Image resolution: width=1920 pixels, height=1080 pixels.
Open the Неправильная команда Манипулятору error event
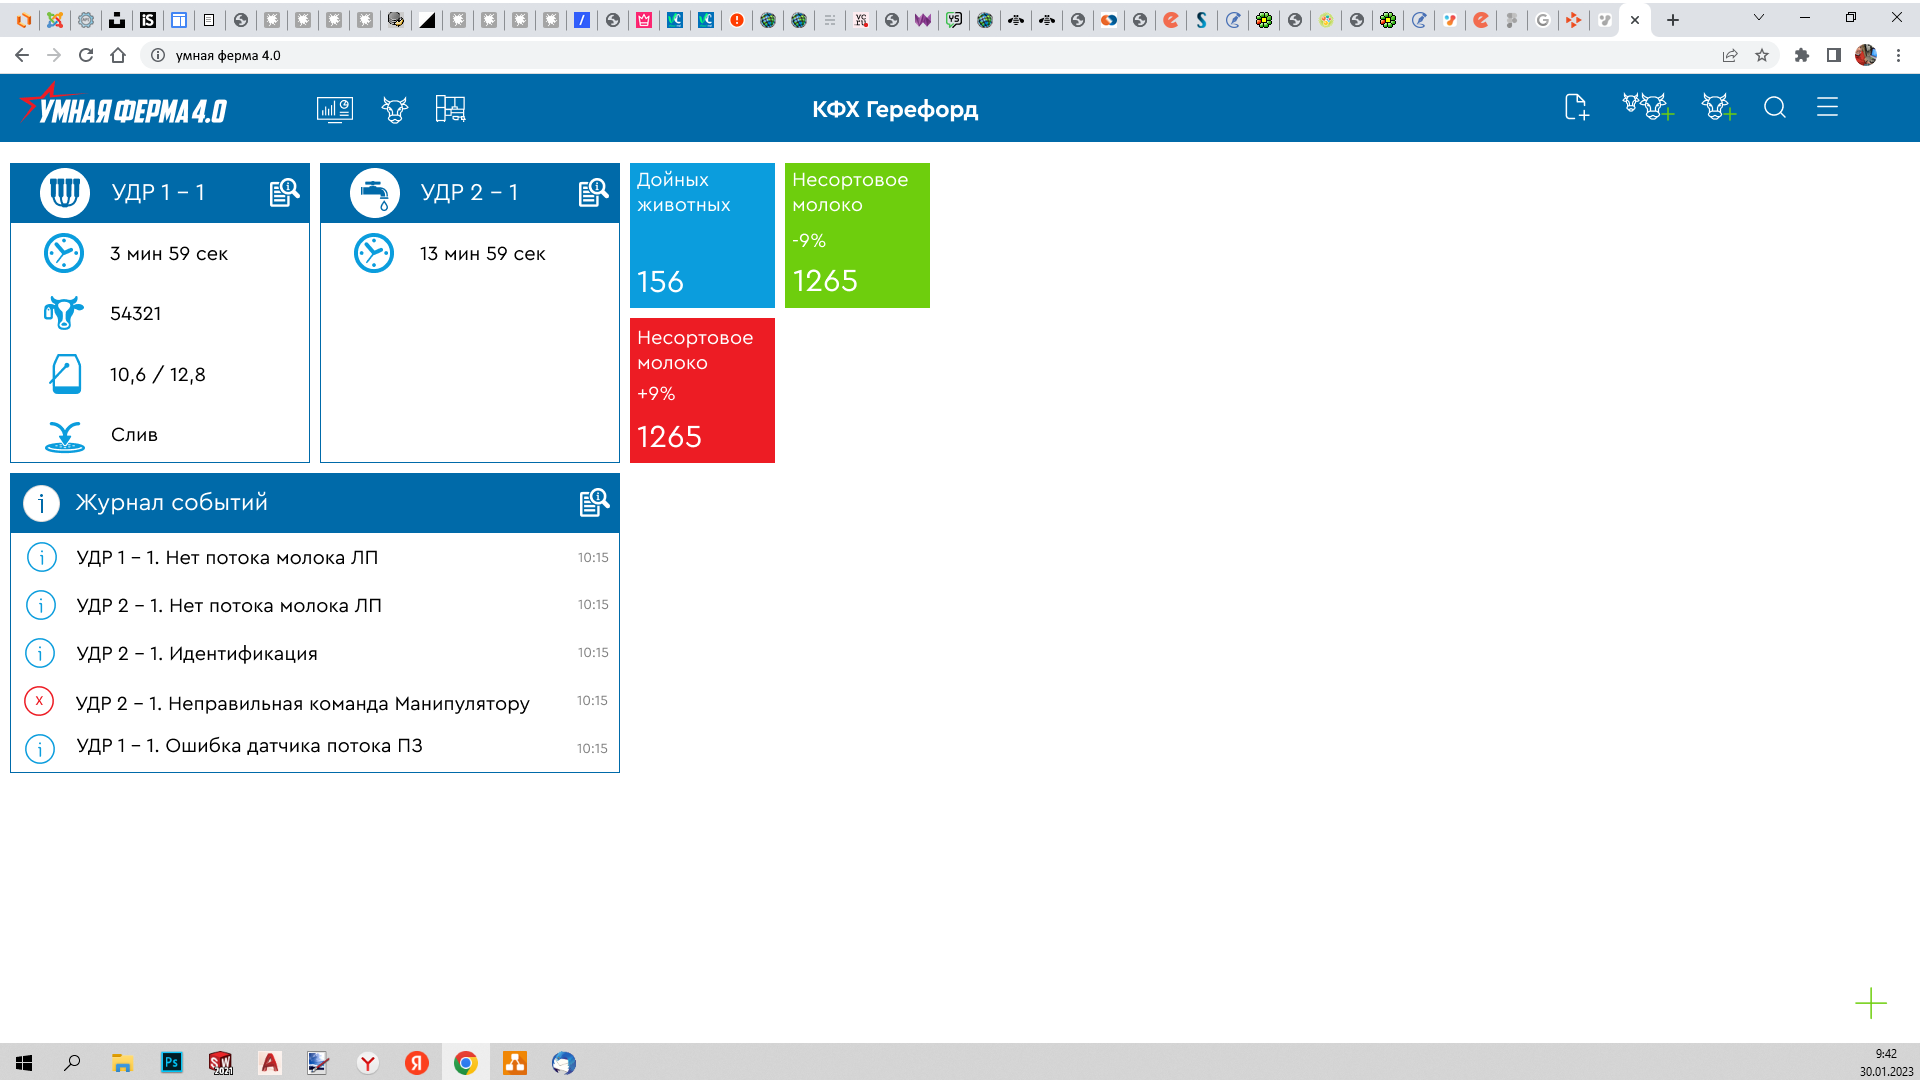point(302,703)
